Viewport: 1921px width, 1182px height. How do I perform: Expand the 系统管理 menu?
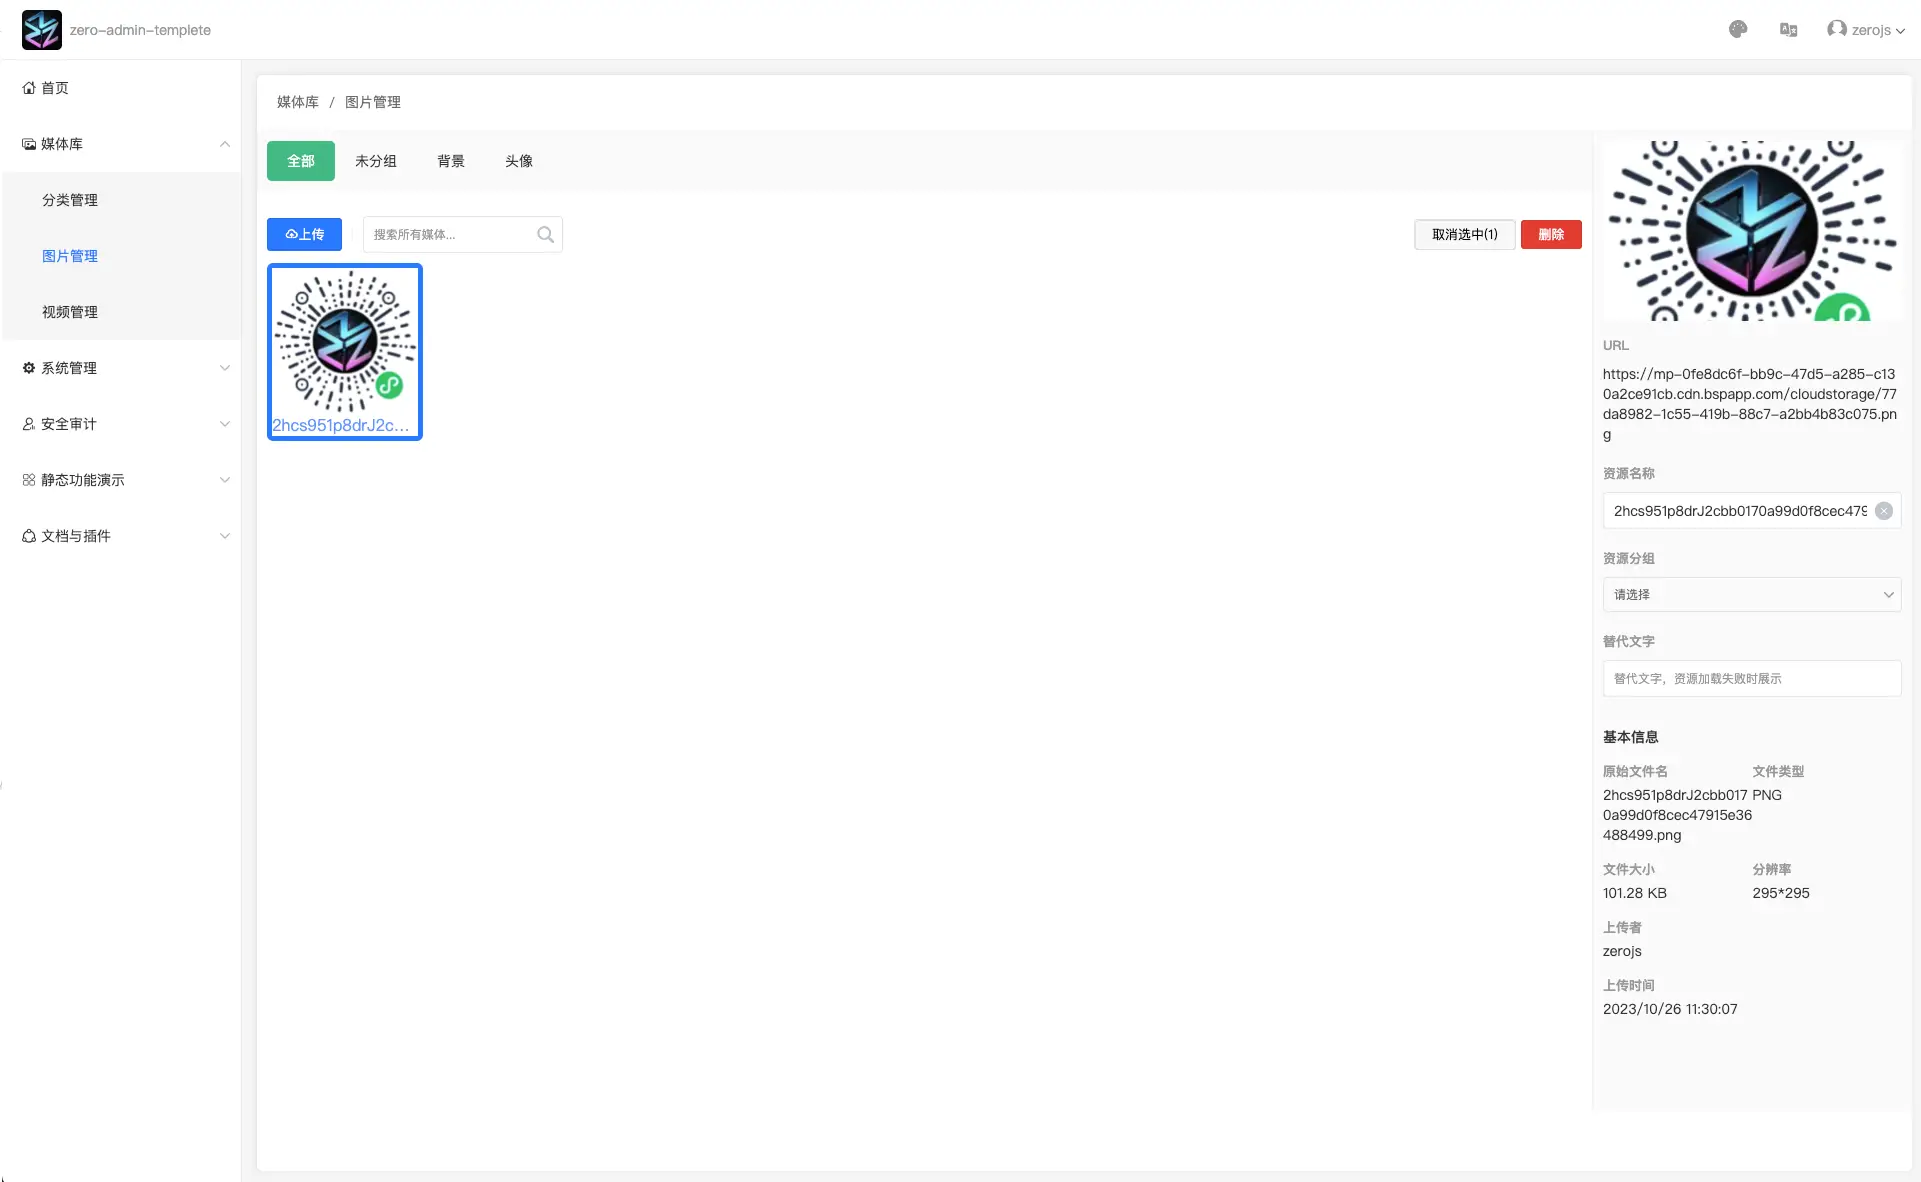point(120,368)
